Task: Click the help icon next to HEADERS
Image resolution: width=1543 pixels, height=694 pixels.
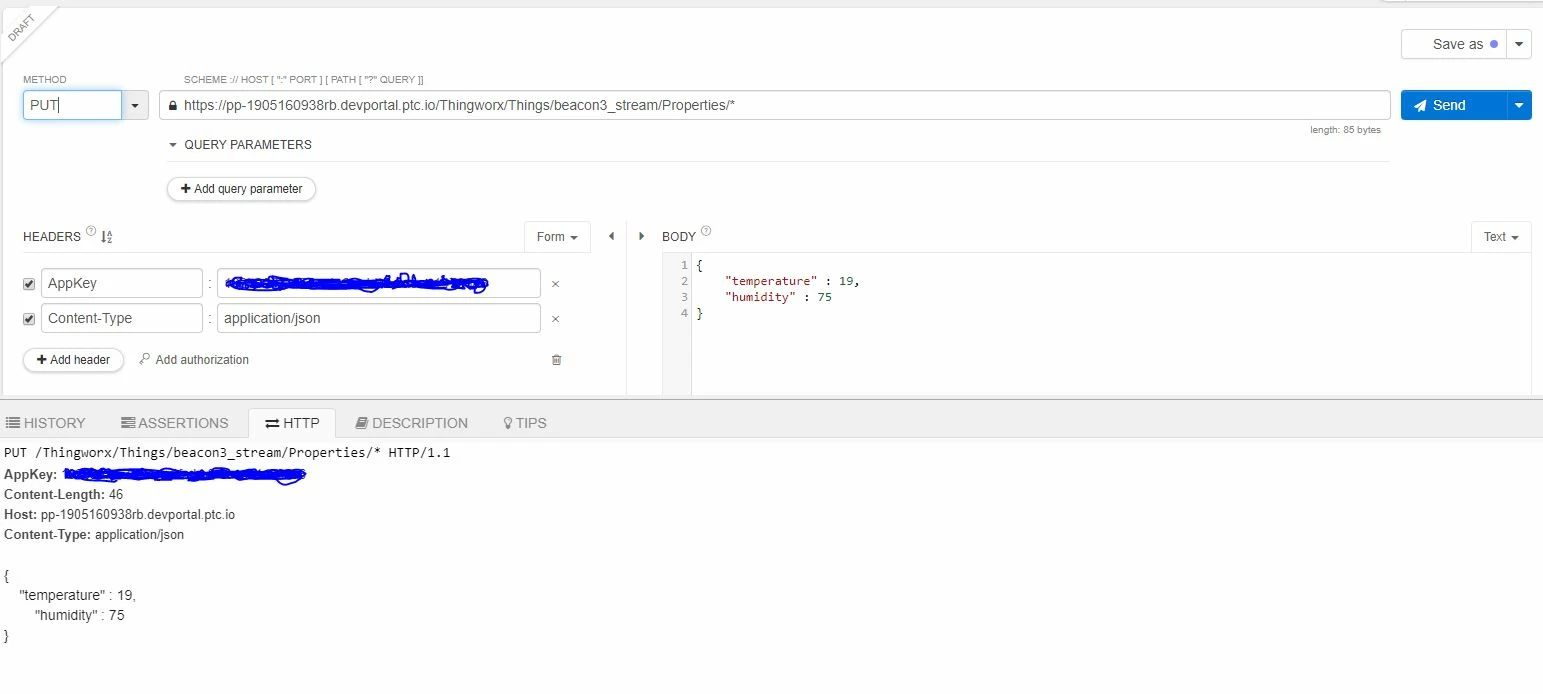Action: pos(91,233)
